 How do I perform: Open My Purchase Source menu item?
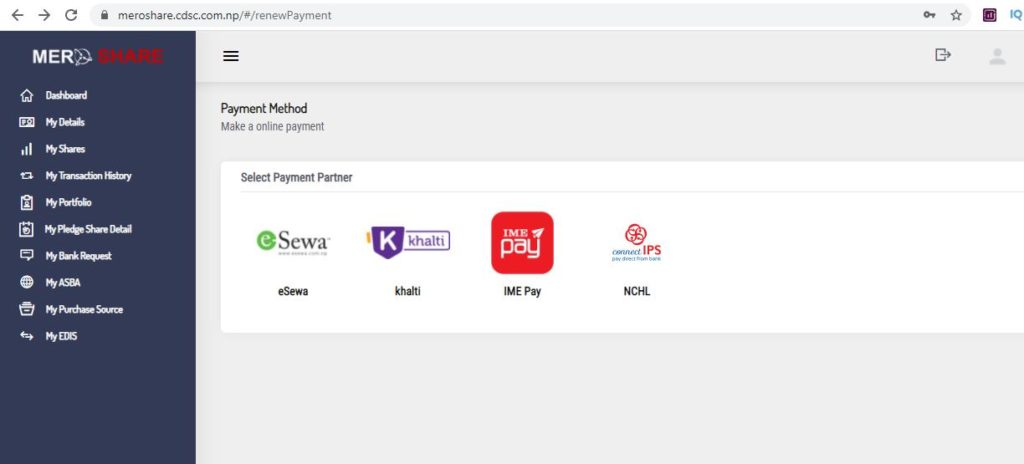84,309
